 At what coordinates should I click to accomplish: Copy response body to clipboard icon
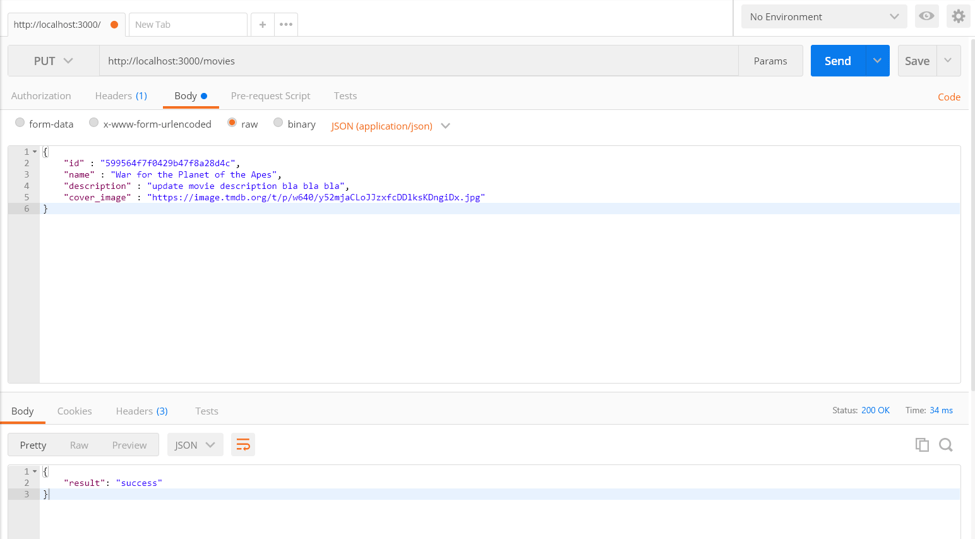point(922,445)
